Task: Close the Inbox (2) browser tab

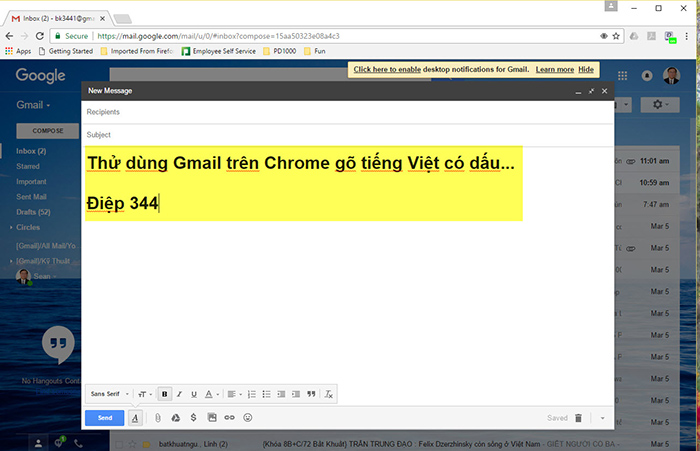Action: [x=102, y=18]
